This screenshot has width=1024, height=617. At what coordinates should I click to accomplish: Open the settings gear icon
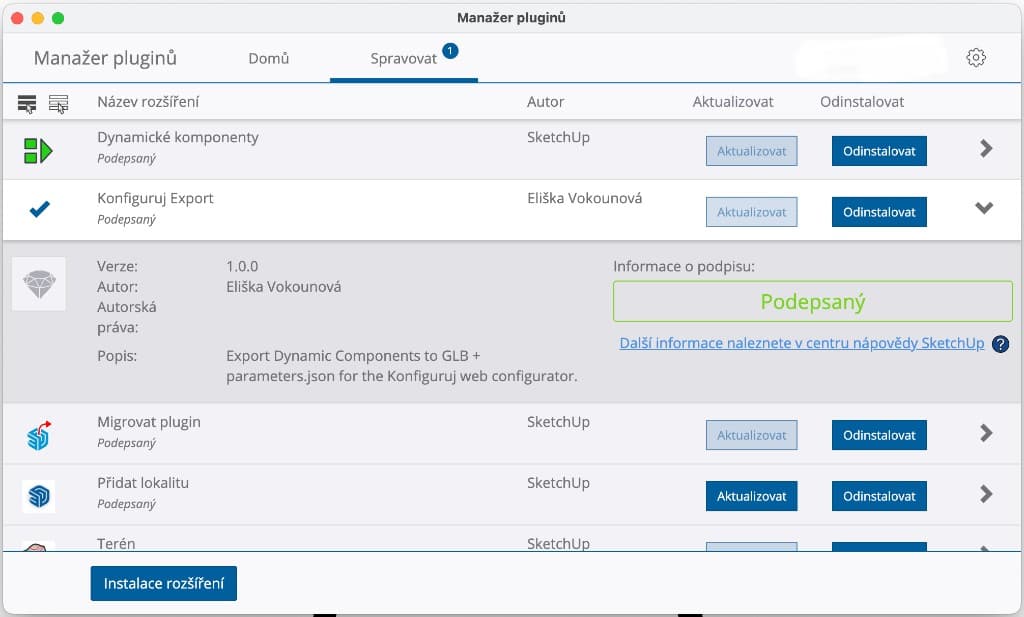(976, 57)
